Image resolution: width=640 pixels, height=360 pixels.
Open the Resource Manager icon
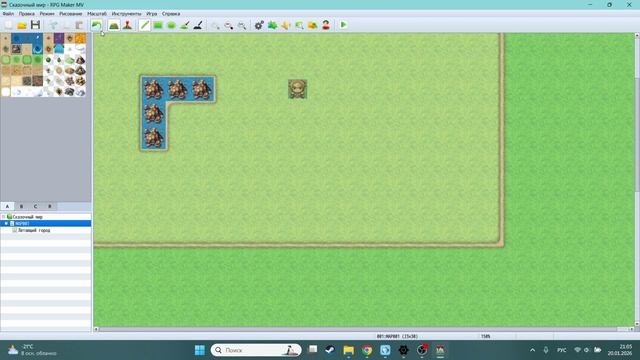tap(313, 25)
